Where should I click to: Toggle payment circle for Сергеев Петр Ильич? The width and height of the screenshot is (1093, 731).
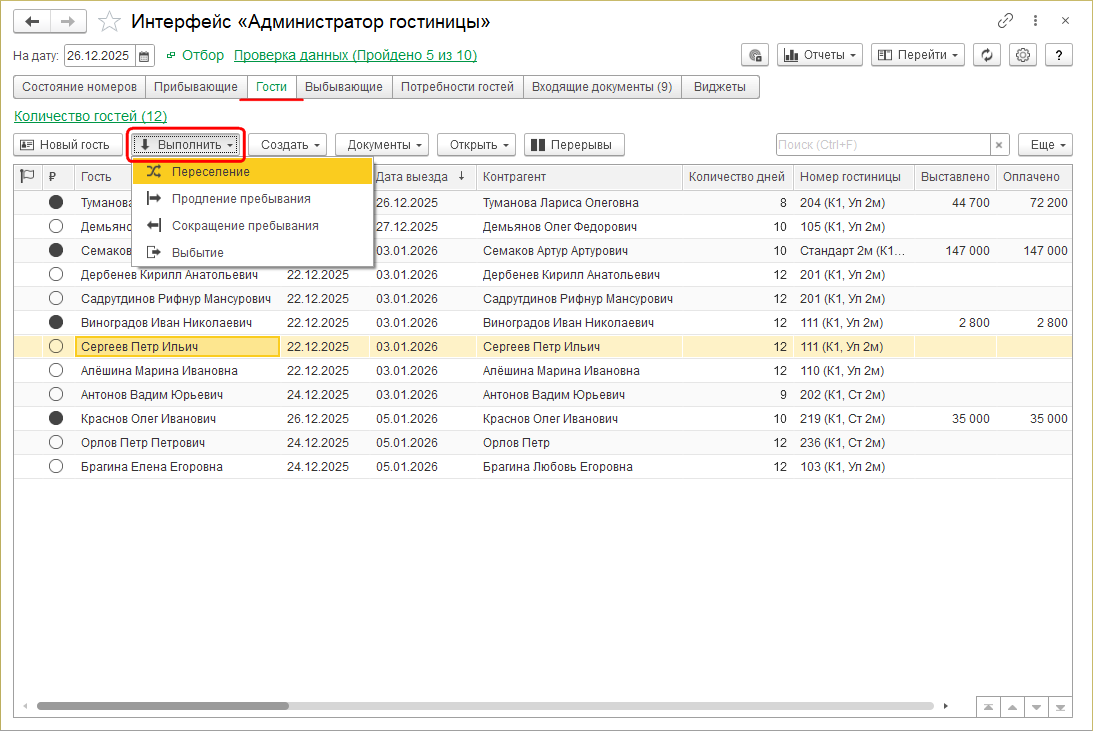(x=56, y=346)
